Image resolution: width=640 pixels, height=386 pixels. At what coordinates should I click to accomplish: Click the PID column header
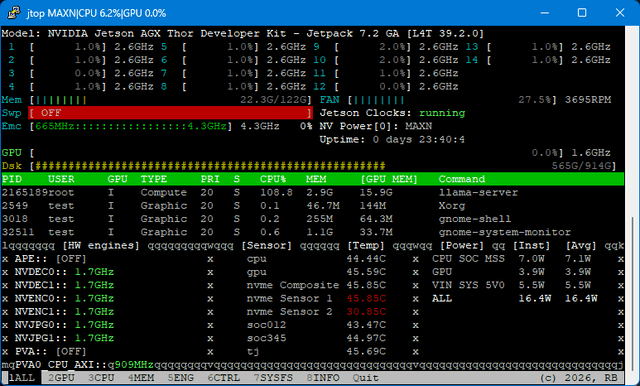tap(12, 179)
